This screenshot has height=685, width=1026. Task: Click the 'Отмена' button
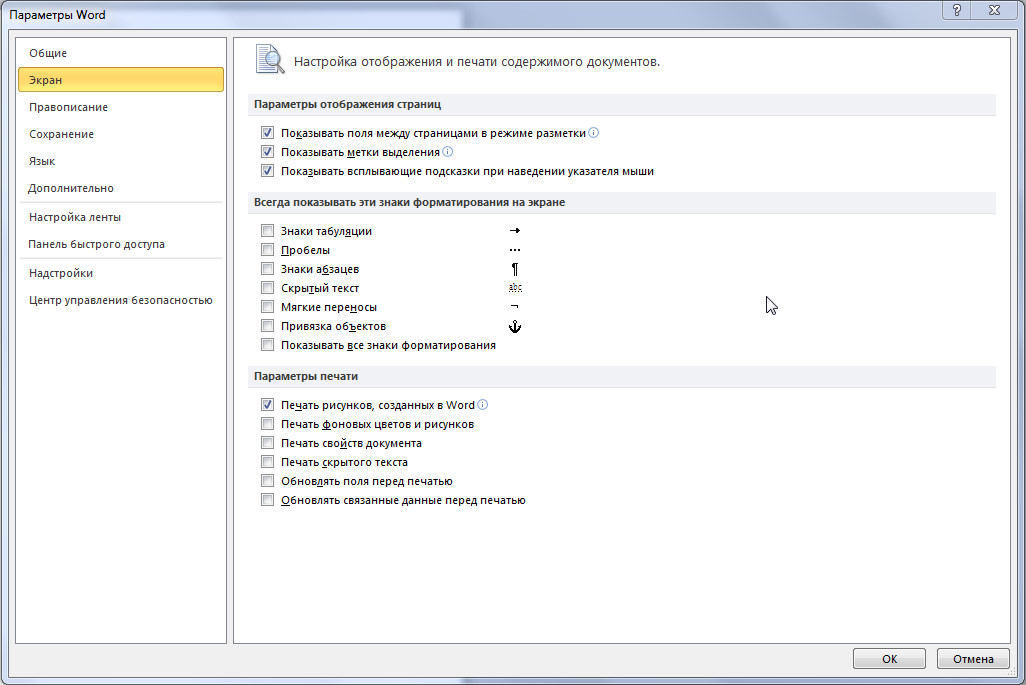(x=973, y=659)
